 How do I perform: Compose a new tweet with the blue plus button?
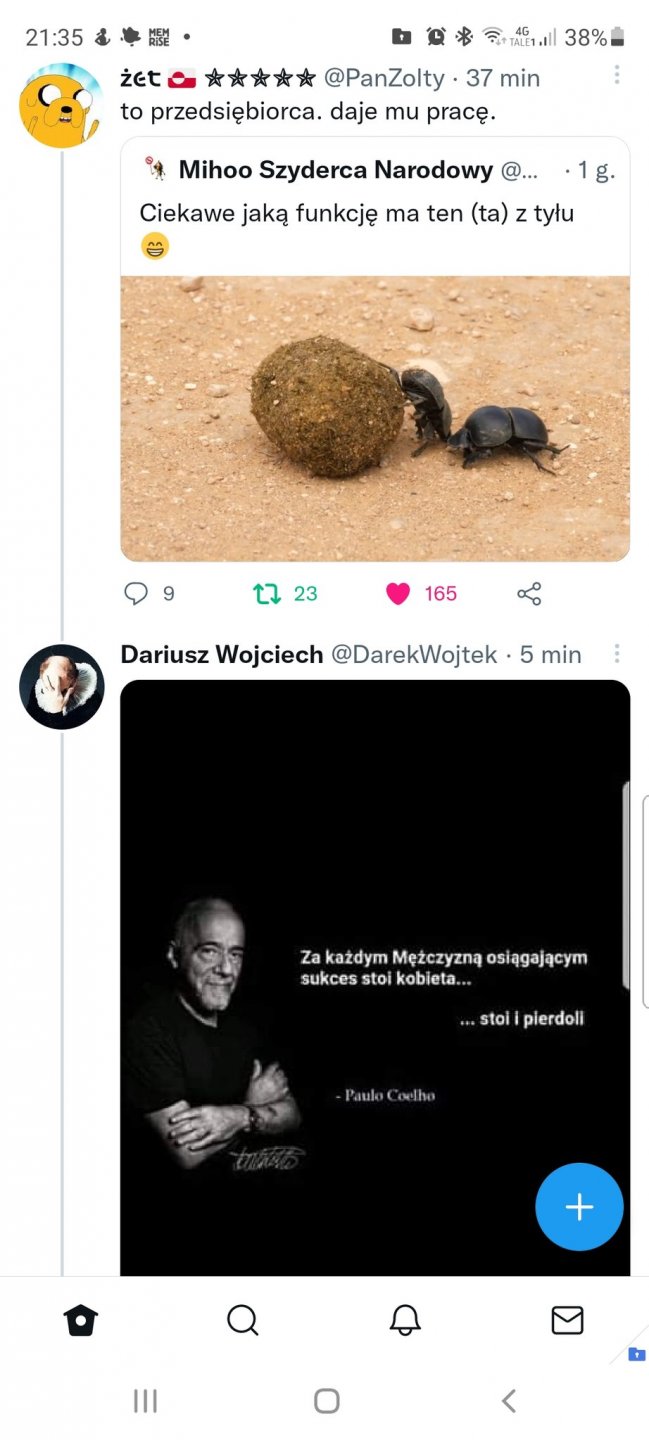579,1207
